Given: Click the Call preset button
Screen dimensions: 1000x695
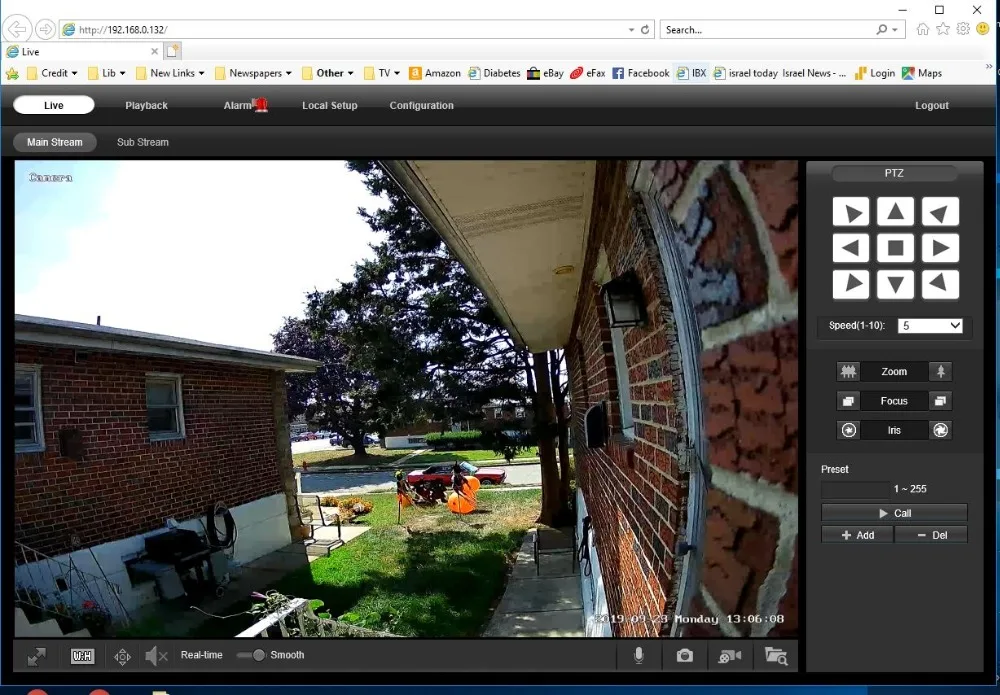Looking at the screenshot, I should pyautogui.click(x=894, y=513).
